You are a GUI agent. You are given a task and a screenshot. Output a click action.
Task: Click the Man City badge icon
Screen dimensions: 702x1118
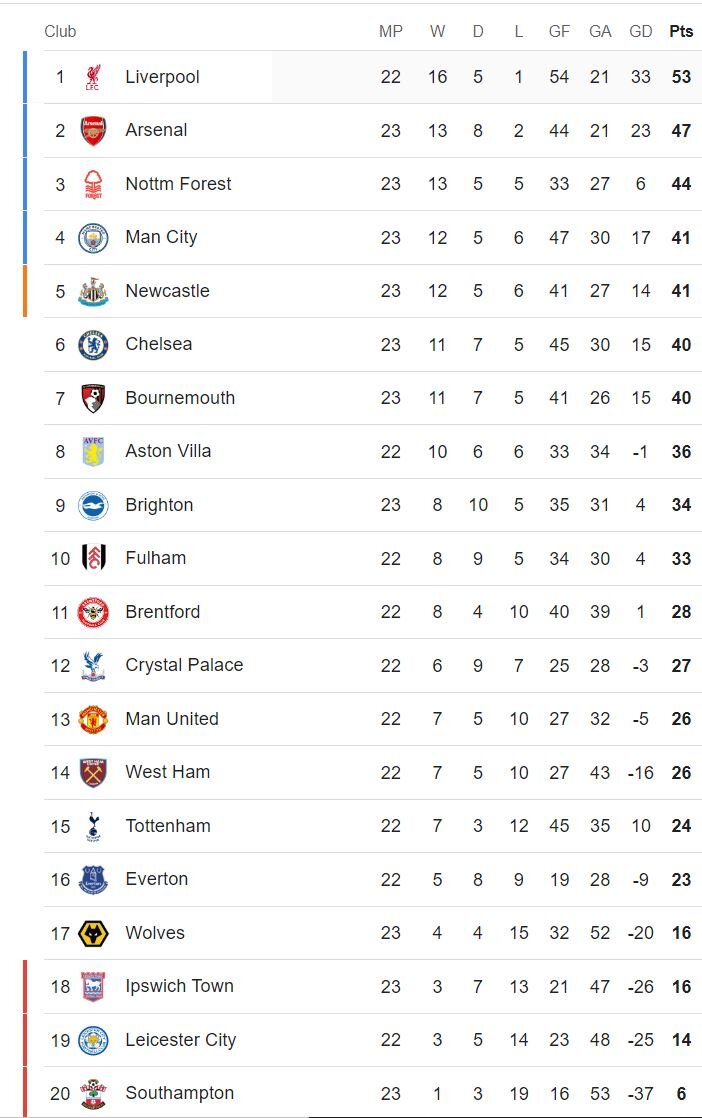pos(93,238)
